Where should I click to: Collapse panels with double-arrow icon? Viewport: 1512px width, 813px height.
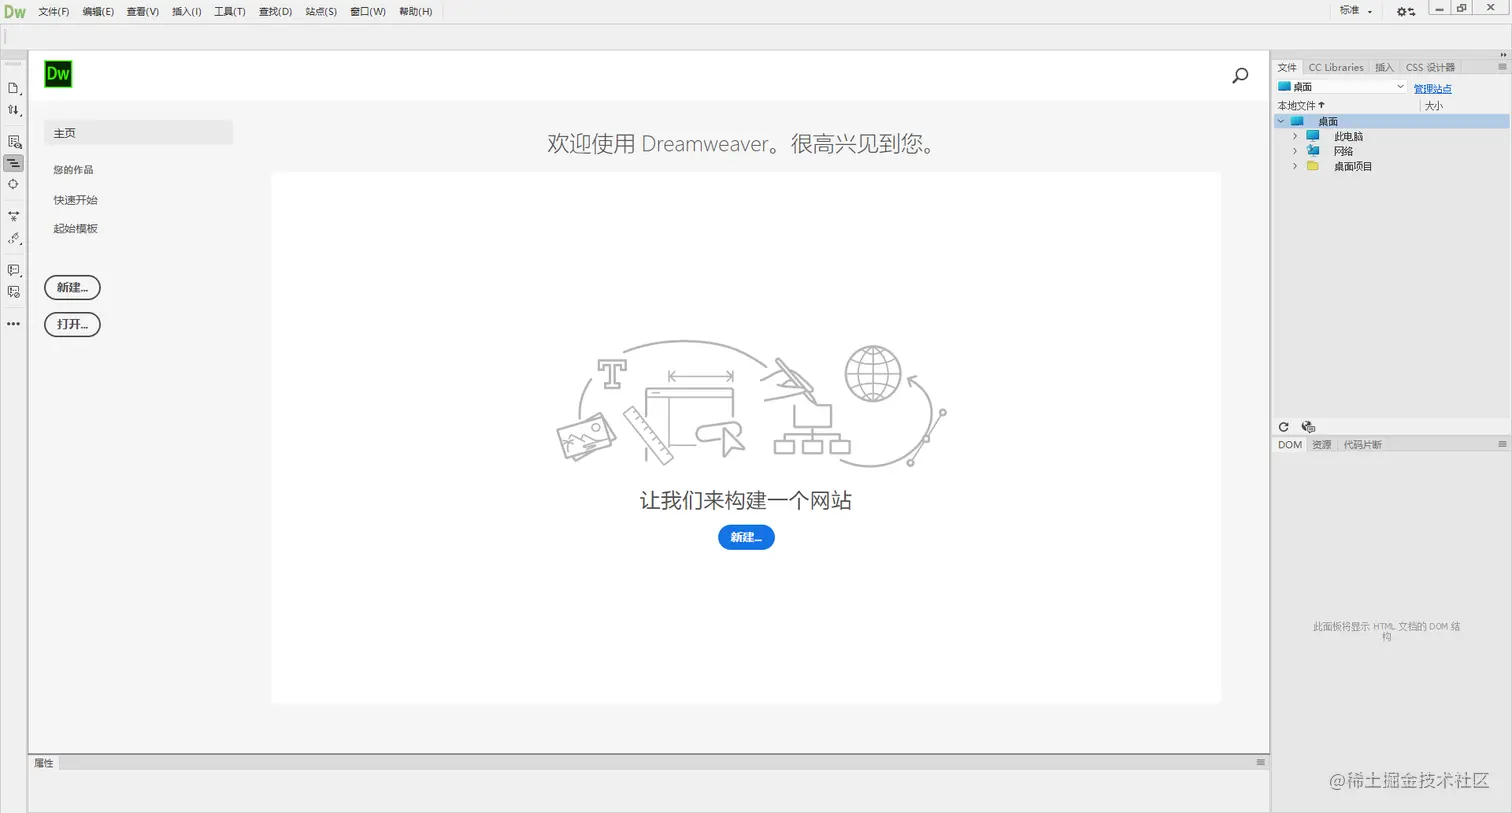(1503, 55)
